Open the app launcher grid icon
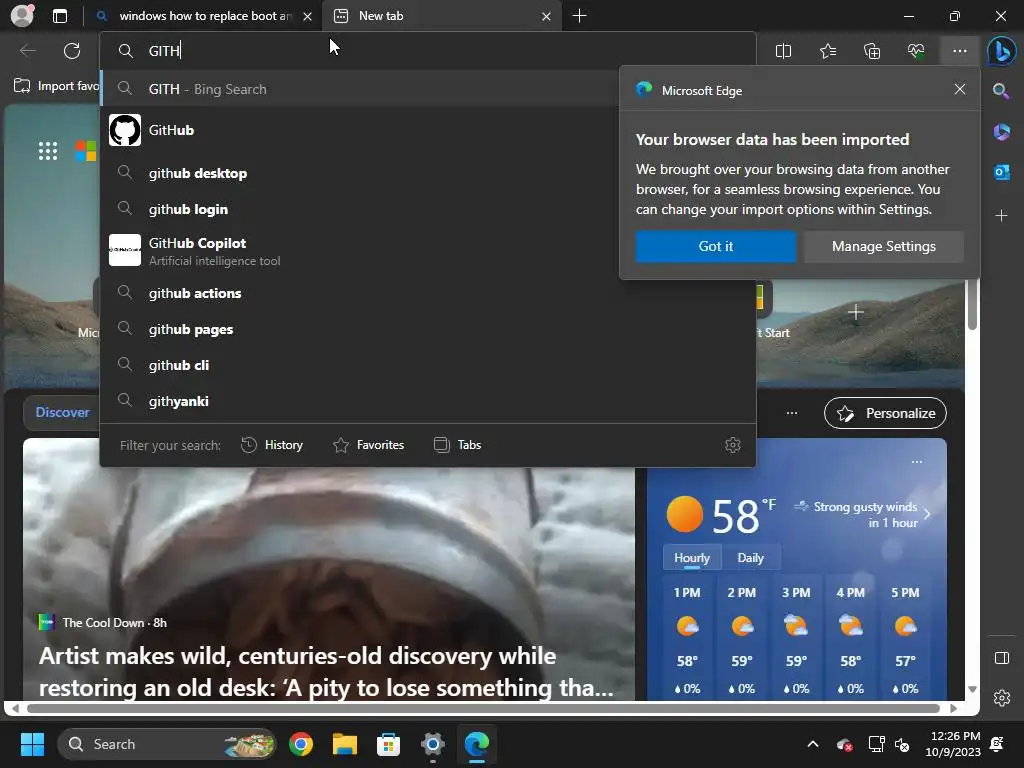Screen dimensions: 1024x768 (48, 151)
